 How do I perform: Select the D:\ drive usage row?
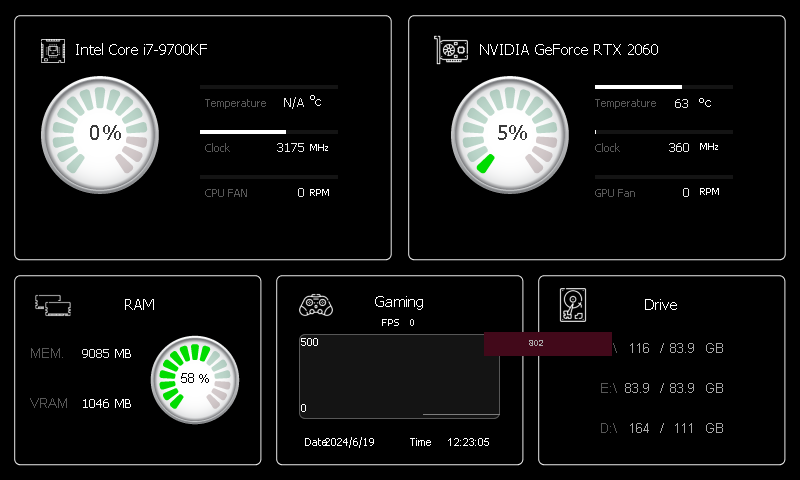point(661,428)
